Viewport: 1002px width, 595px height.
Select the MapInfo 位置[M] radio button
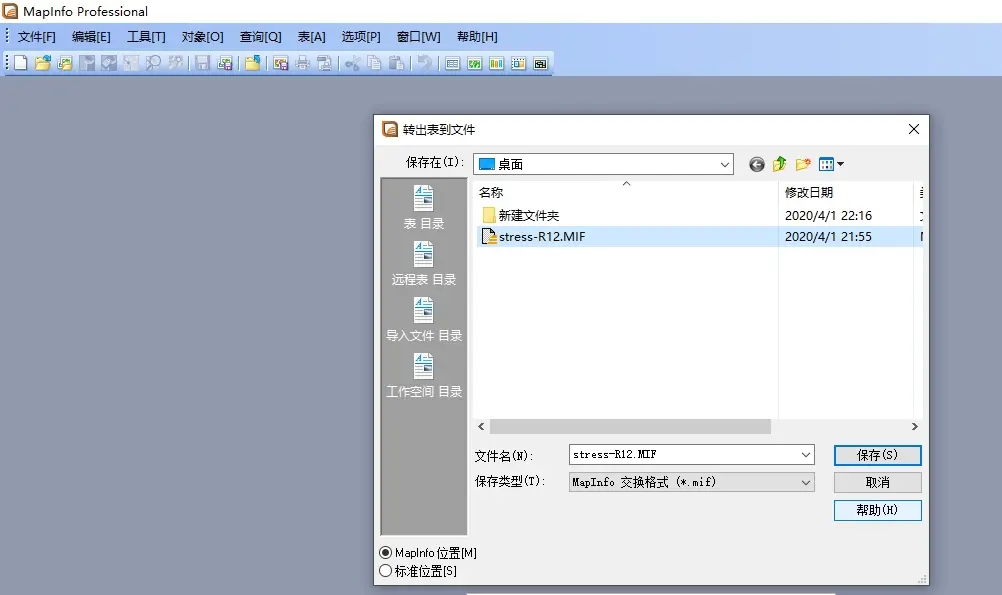[x=385, y=552]
